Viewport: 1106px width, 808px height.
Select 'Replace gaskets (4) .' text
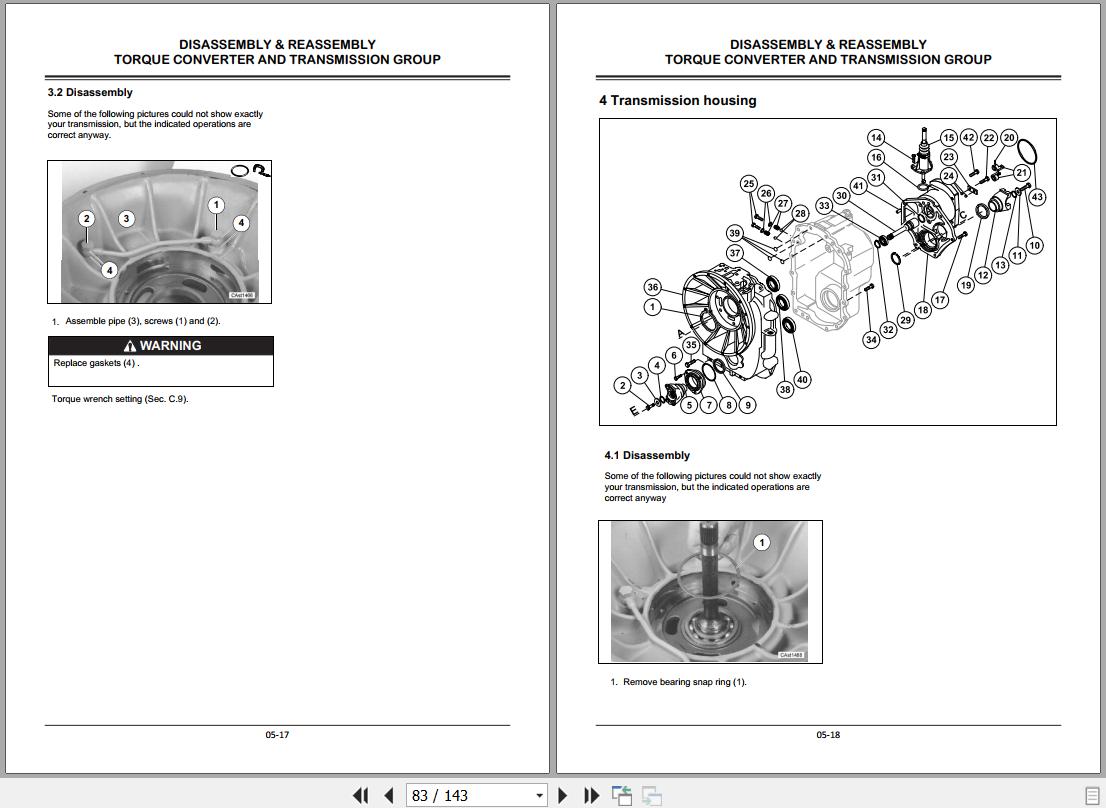[97, 363]
